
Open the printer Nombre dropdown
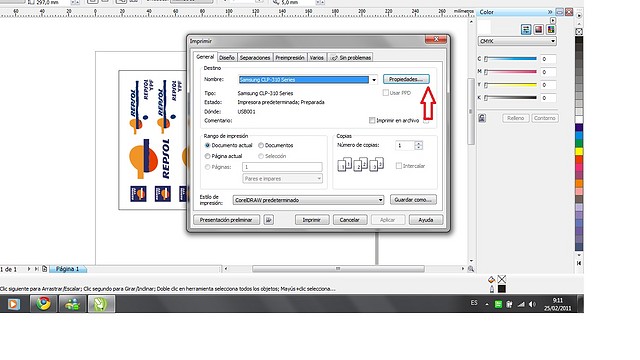374,80
